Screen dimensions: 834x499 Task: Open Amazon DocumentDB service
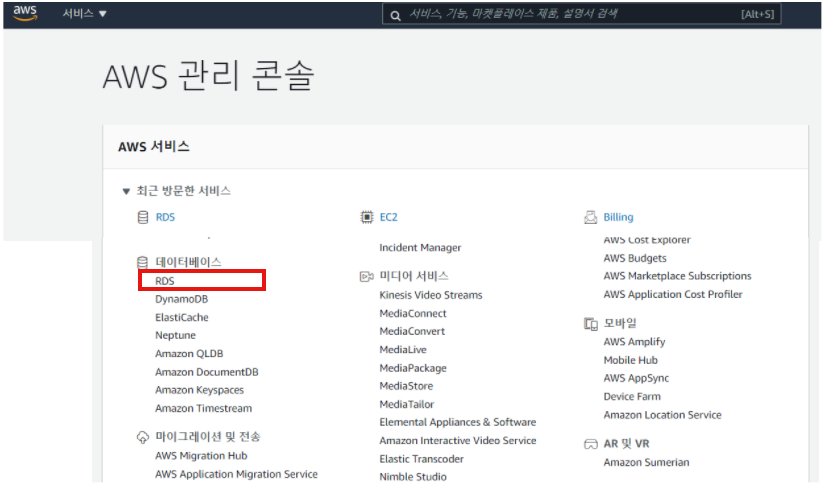206,372
